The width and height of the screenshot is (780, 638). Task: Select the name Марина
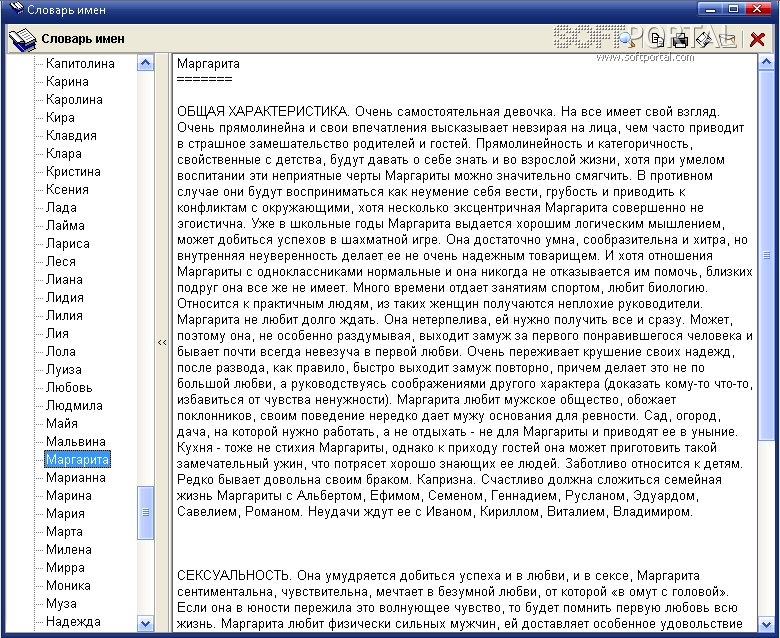69,495
